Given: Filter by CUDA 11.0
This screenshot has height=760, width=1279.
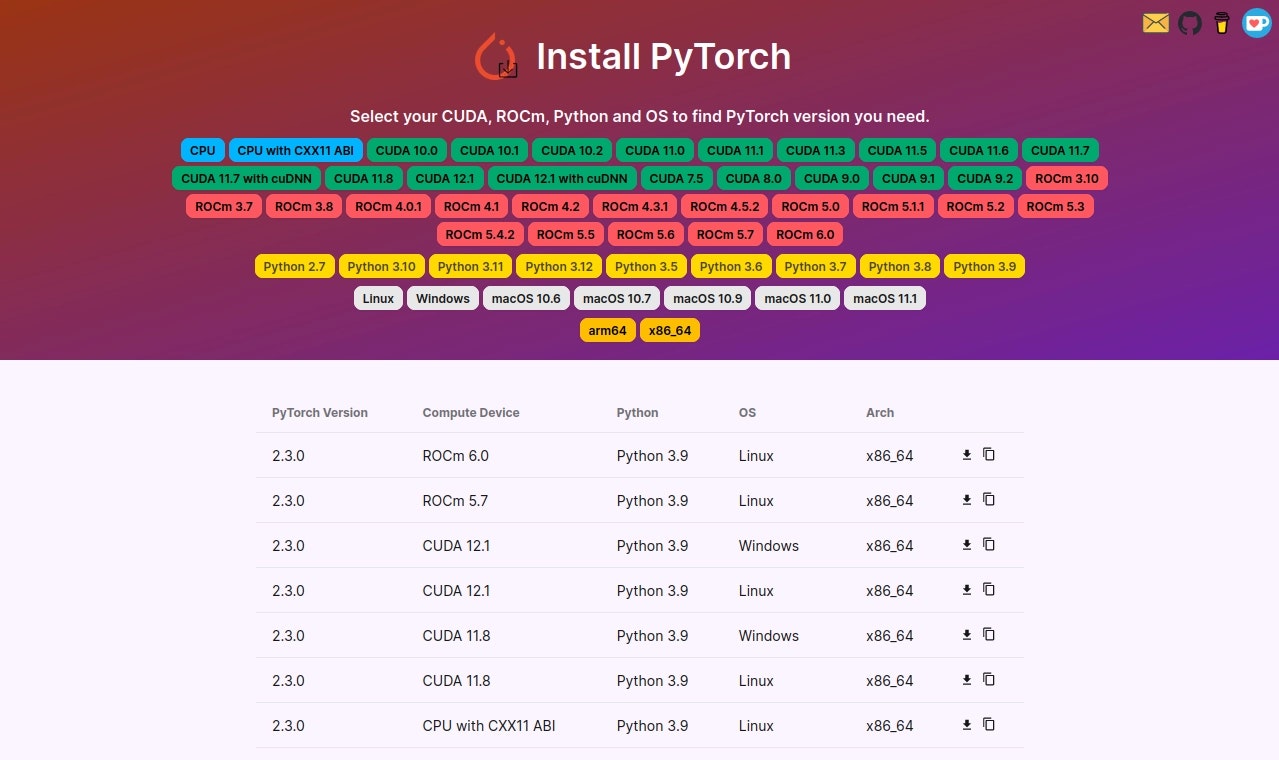Looking at the screenshot, I should [x=655, y=151].
